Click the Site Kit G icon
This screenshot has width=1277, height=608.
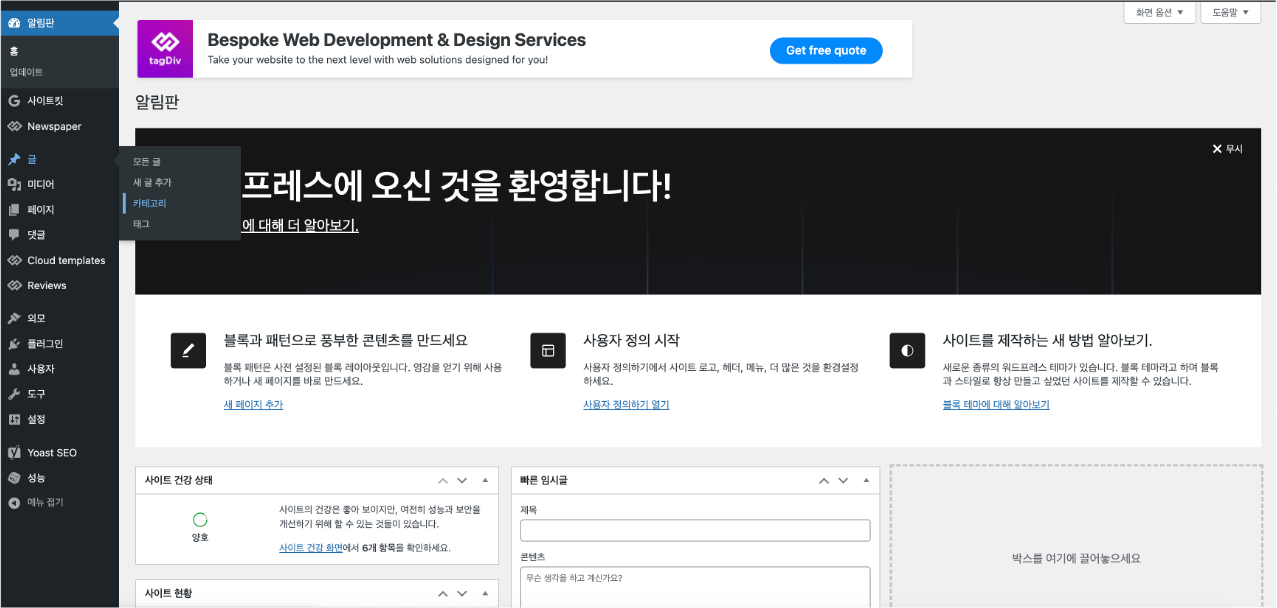[14, 101]
